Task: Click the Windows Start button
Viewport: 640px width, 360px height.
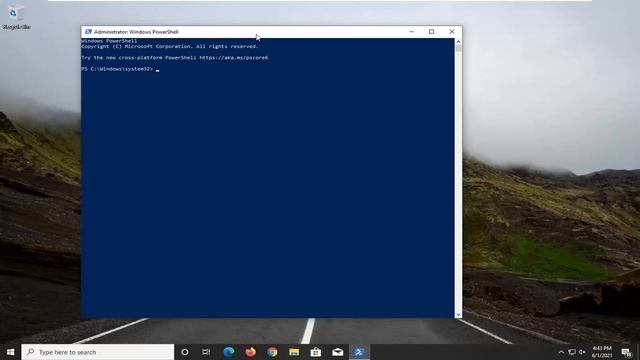Action: pos(11,352)
